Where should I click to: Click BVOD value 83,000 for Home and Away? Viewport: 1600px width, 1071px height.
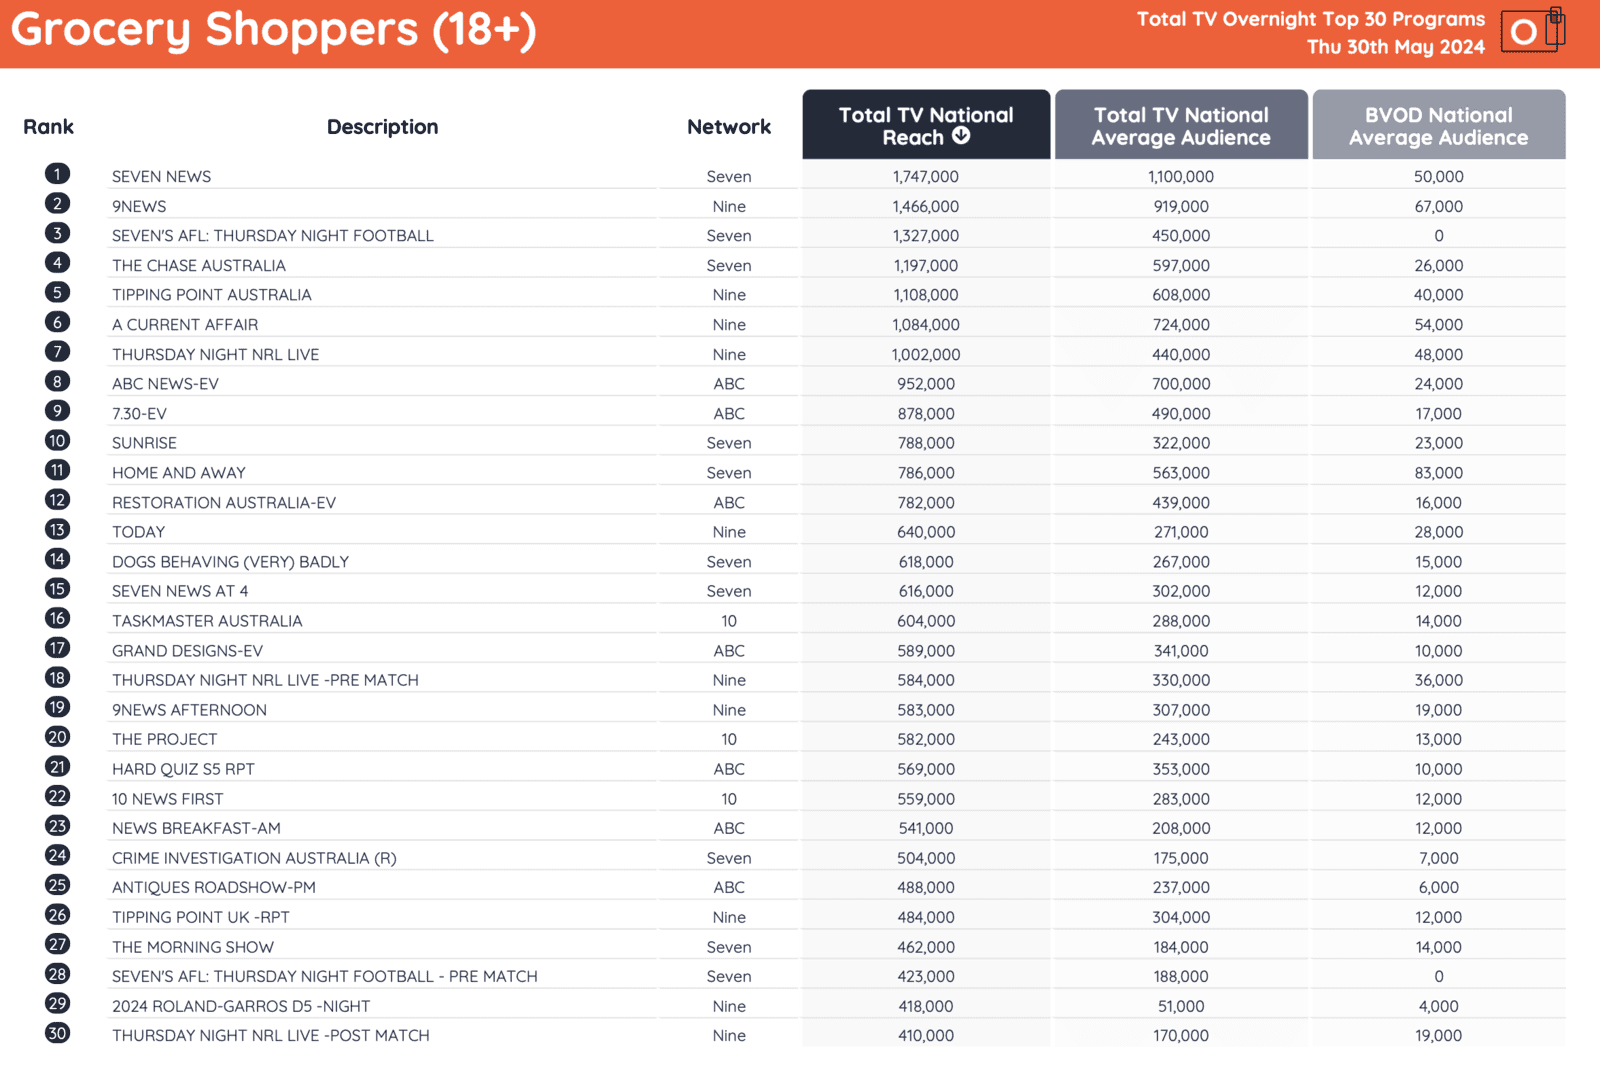pyautogui.click(x=1439, y=473)
